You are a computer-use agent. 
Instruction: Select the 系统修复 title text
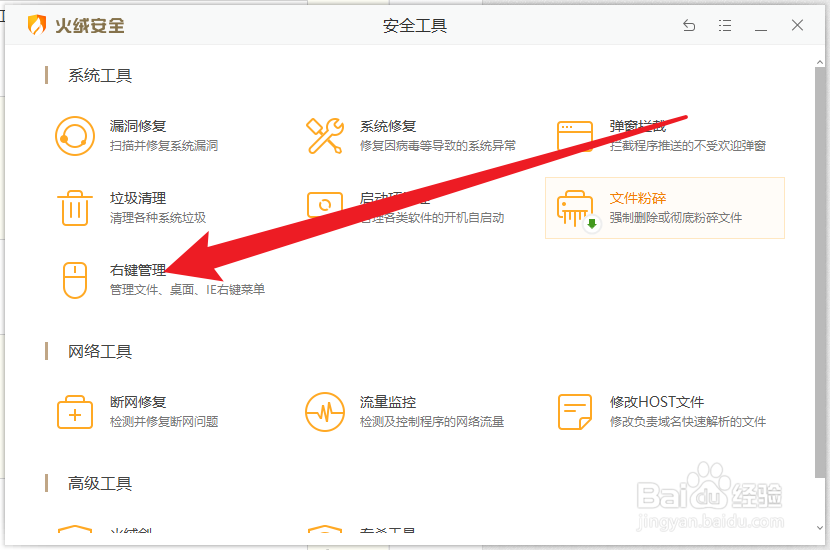tap(388, 126)
